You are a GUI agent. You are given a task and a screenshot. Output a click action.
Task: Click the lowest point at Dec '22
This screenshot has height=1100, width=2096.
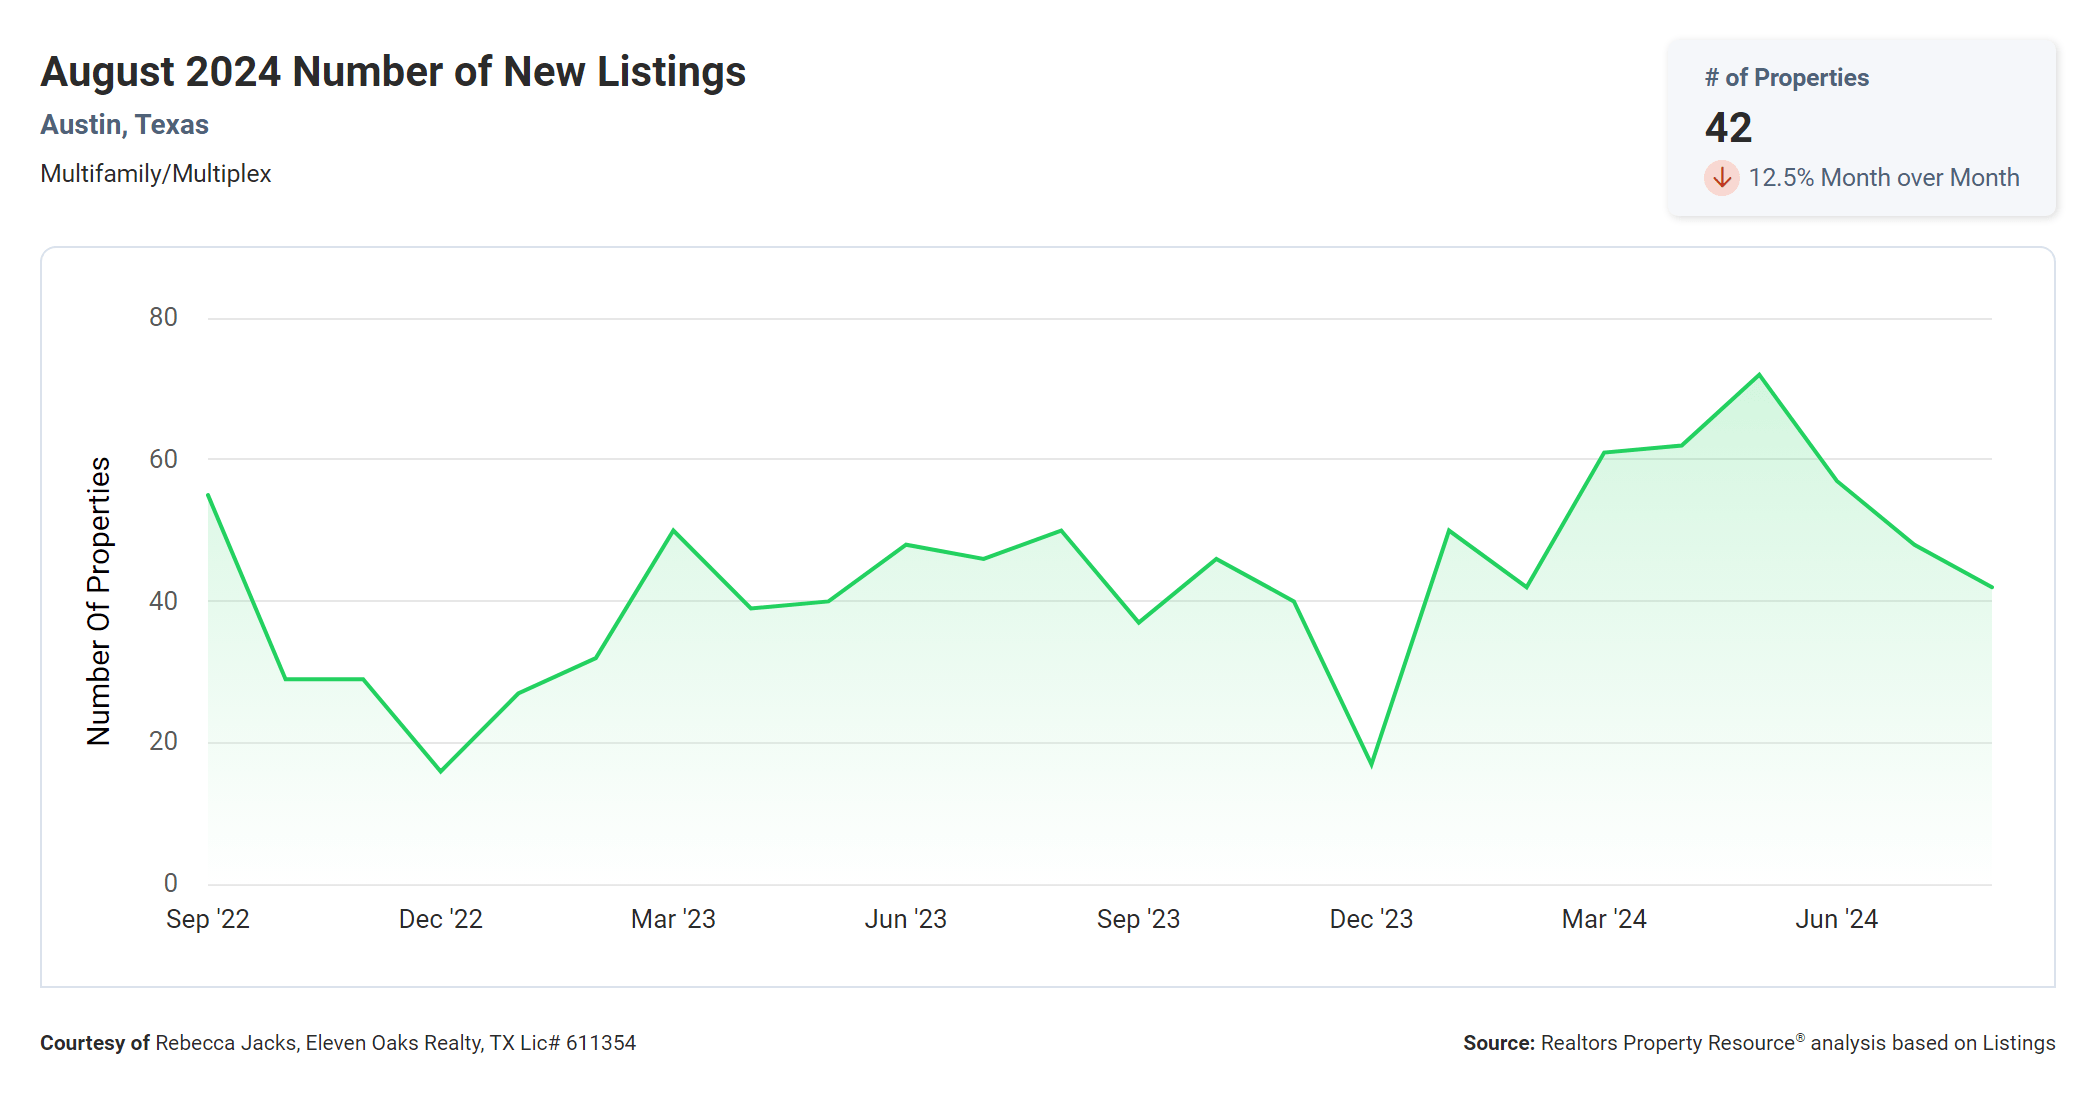click(440, 771)
